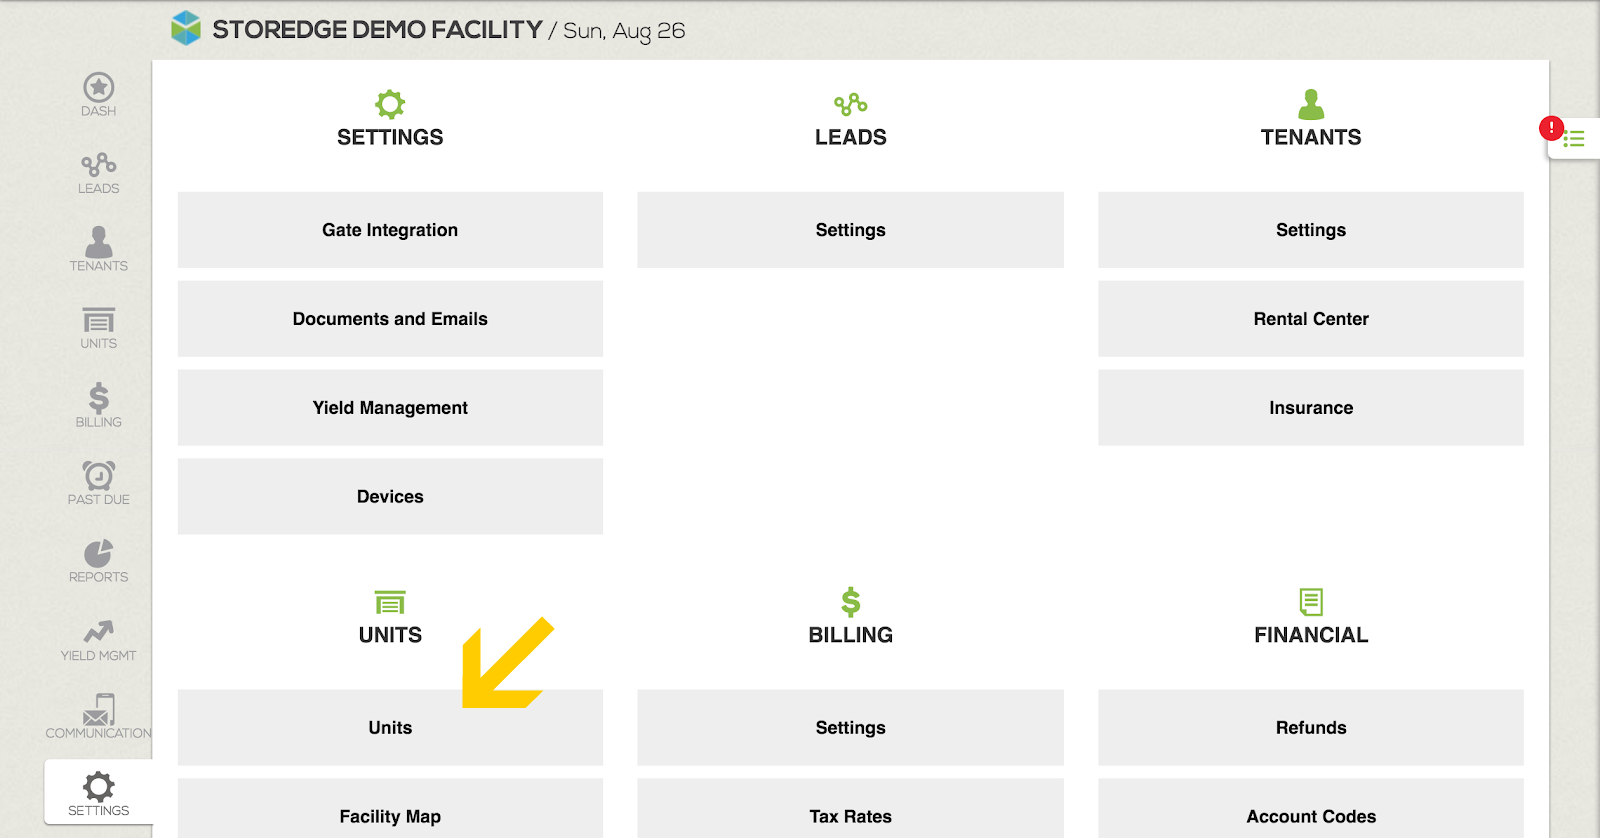Click the TENANTS section heading
This screenshot has height=838, width=1600.
pos(1311,137)
